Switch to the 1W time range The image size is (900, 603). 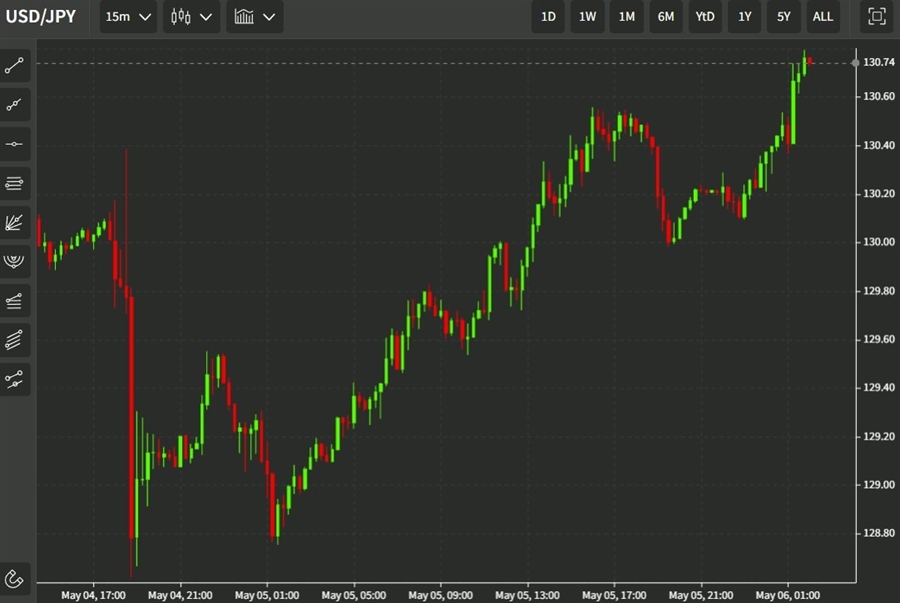tap(587, 17)
